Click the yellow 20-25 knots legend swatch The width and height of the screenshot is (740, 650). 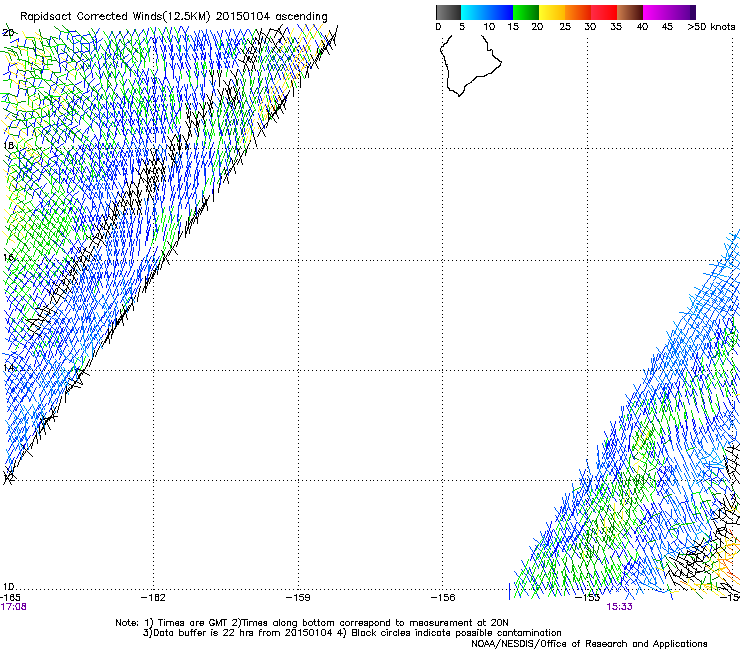[x=552, y=12]
